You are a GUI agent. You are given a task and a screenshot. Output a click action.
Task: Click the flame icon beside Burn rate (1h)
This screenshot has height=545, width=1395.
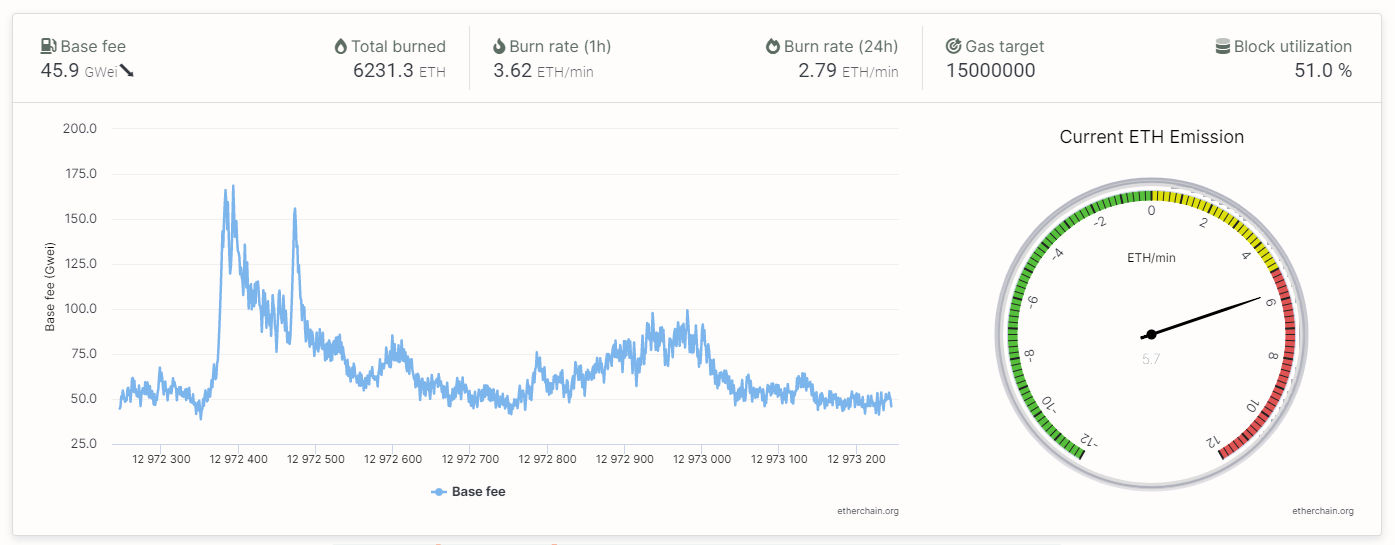(x=500, y=46)
